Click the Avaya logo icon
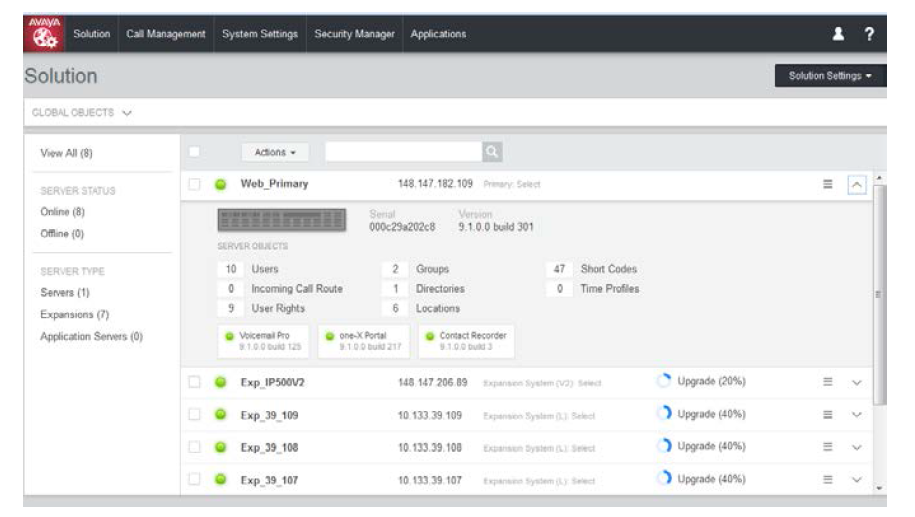 (x=44, y=33)
